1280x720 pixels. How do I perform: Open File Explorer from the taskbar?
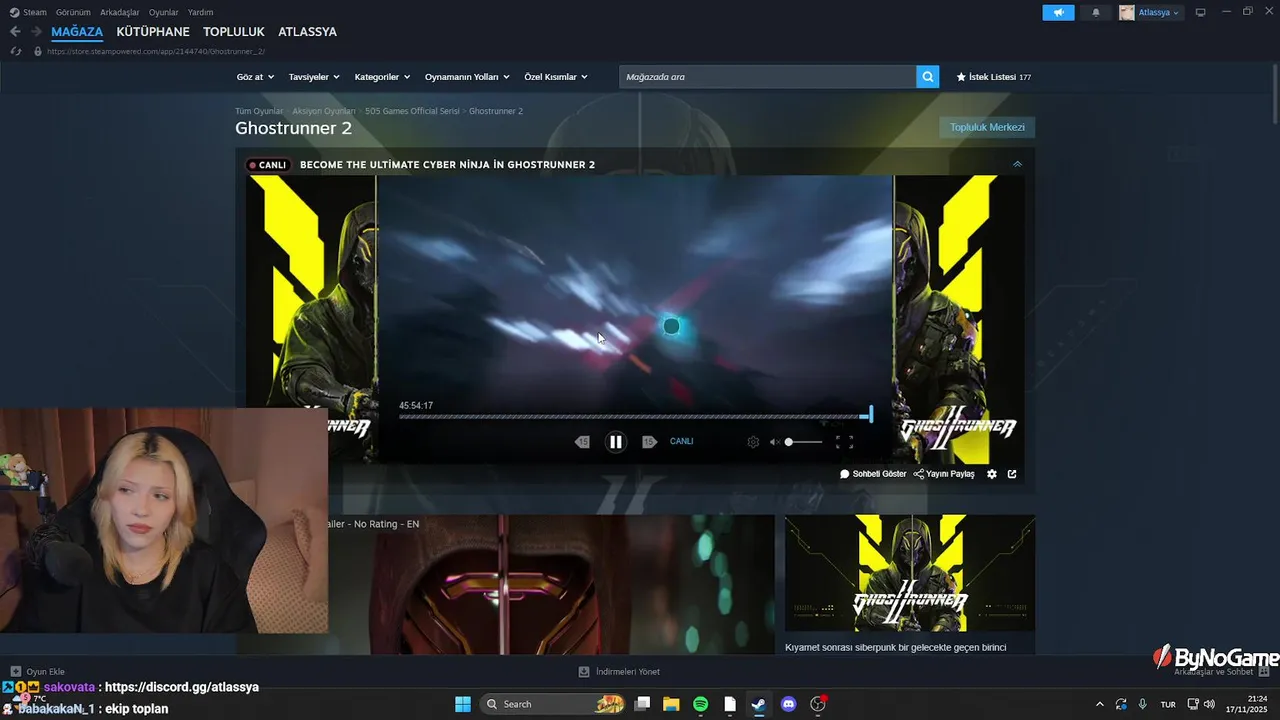pyautogui.click(x=671, y=704)
